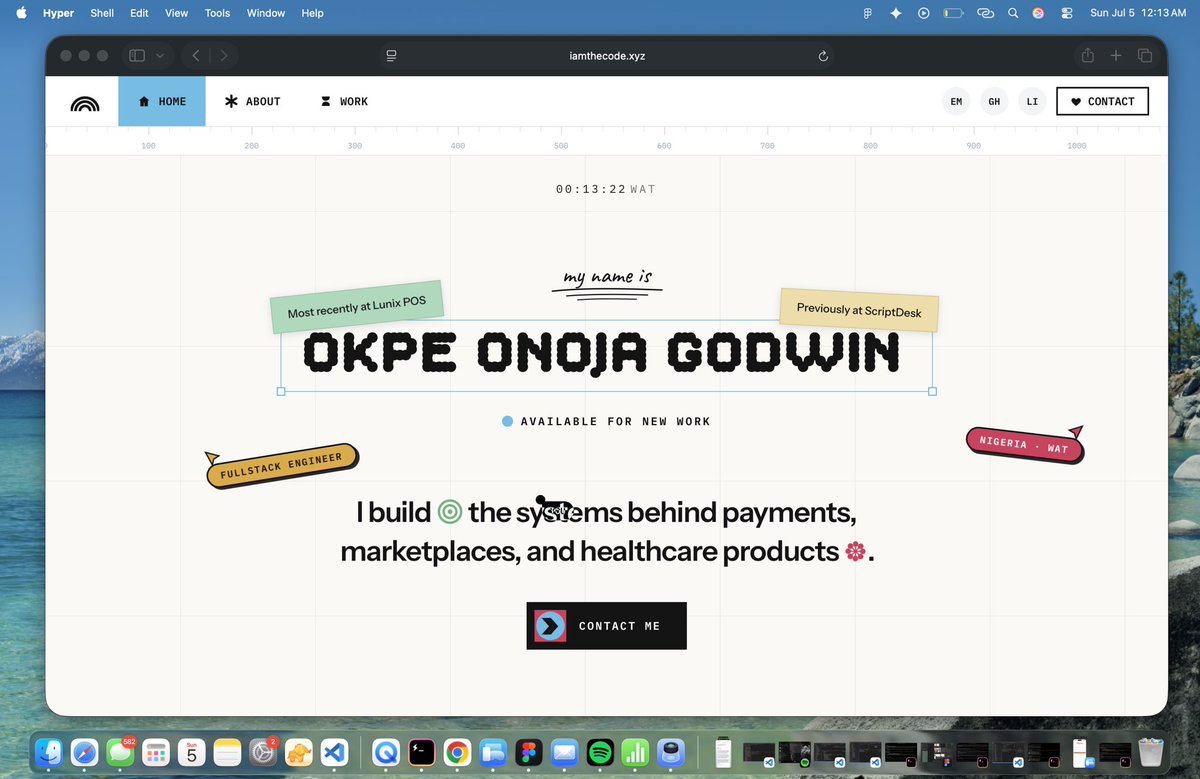Open Google Chrome from the dock

tap(458, 752)
